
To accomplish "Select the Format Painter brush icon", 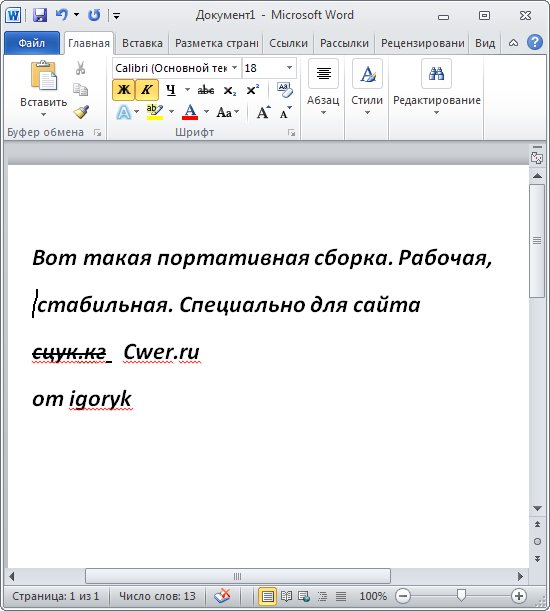I will [81, 112].
